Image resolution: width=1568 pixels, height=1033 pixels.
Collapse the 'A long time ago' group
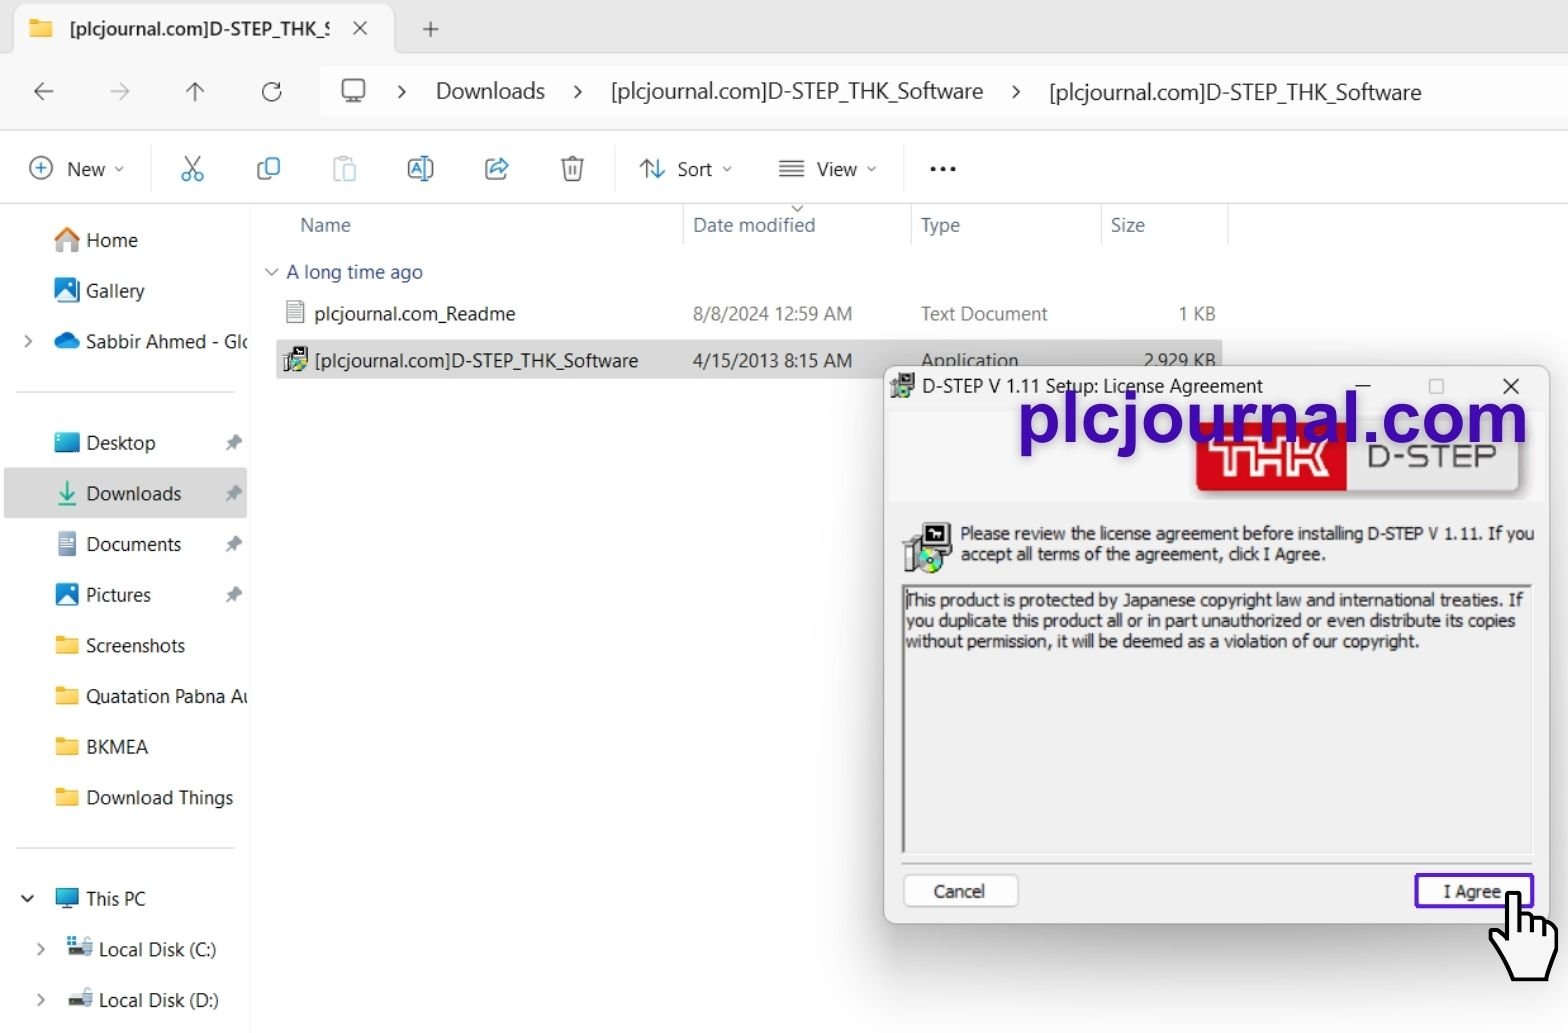[x=271, y=272]
